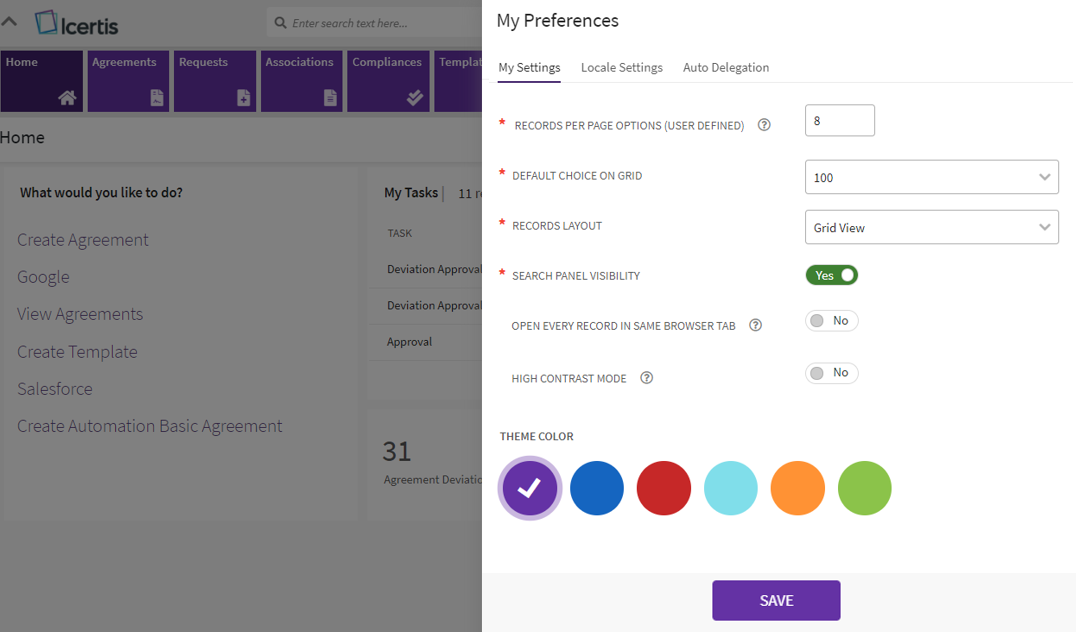Open the Auto Delegation tab

click(x=726, y=68)
